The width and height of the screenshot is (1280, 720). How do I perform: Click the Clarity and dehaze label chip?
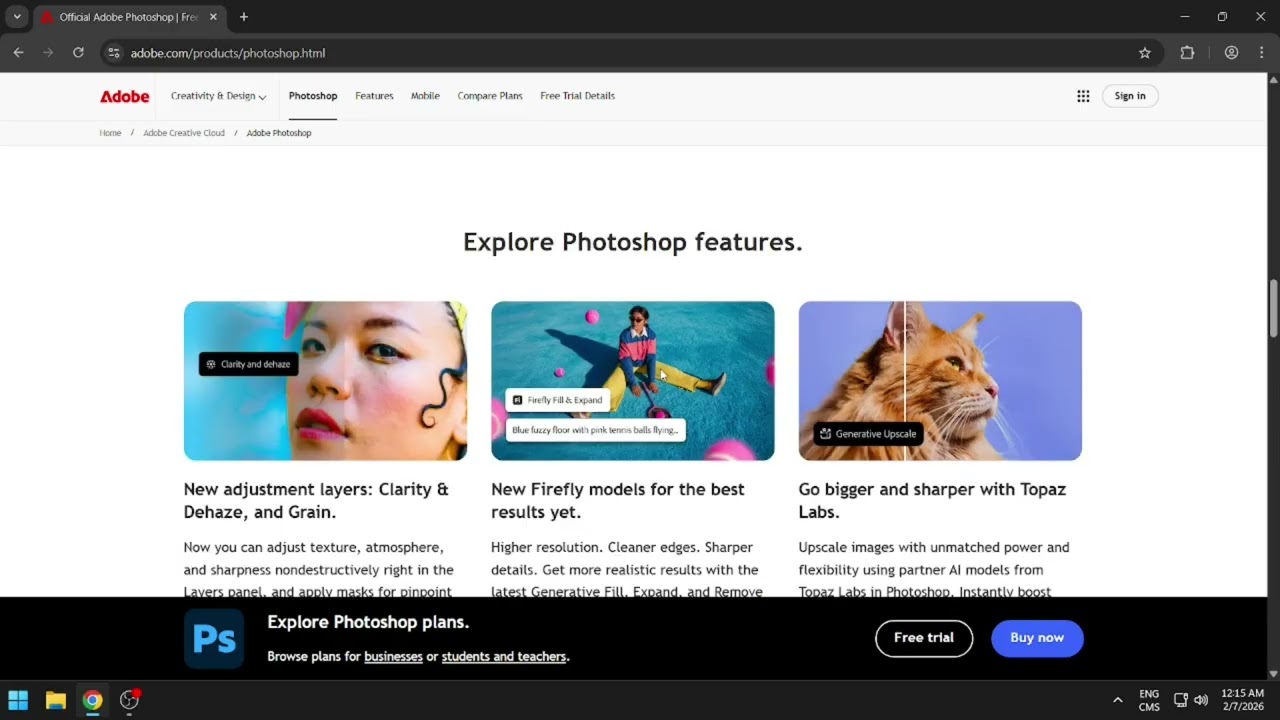point(248,364)
